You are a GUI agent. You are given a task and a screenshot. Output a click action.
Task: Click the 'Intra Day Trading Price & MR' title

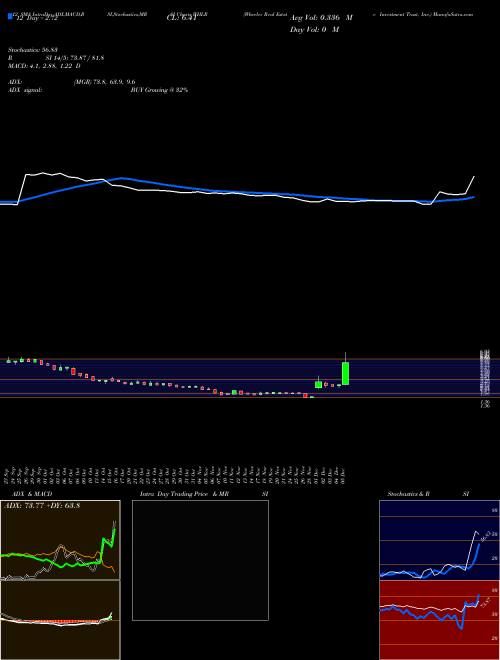[x=185, y=494]
